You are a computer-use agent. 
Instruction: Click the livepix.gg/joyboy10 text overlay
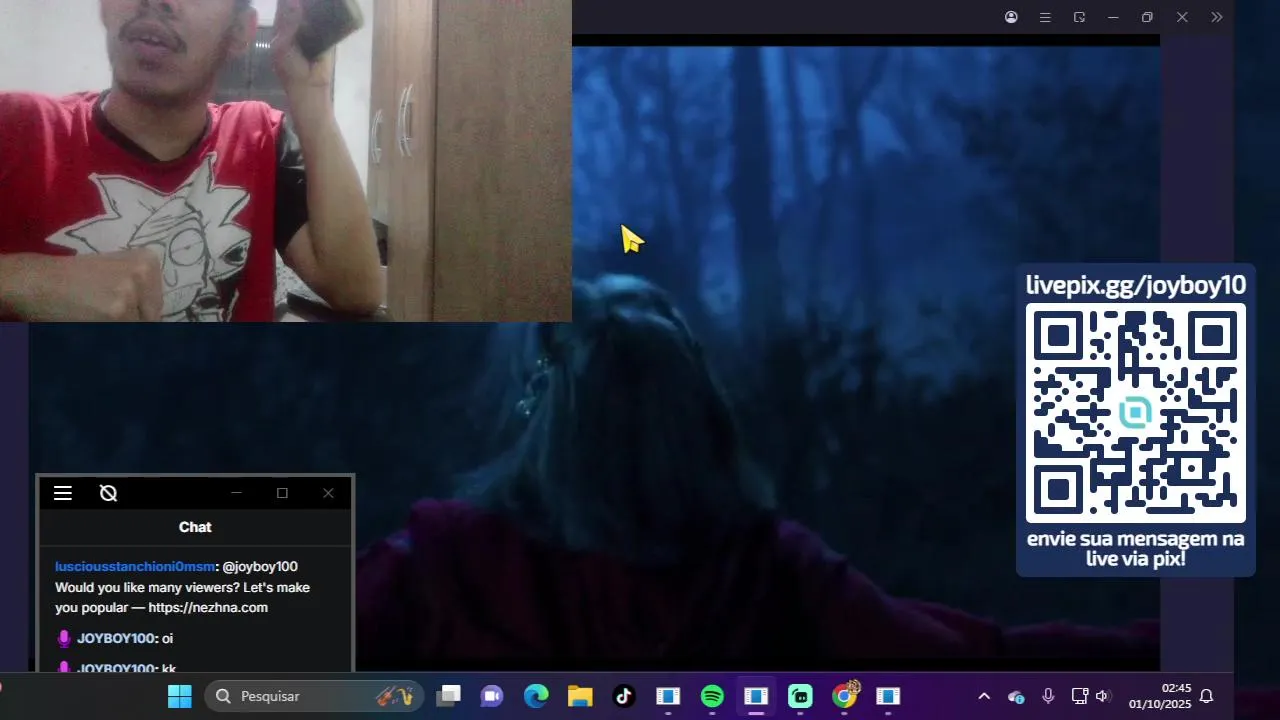point(1136,285)
